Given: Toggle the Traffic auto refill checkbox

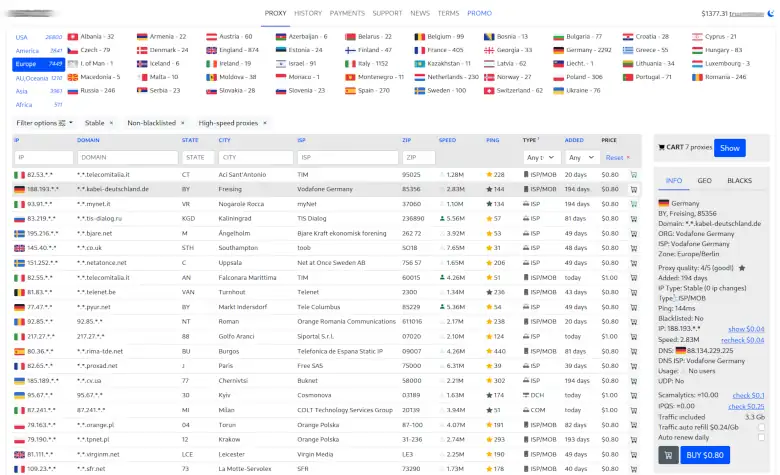Looking at the screenshot, I should (x=762, y=427).
